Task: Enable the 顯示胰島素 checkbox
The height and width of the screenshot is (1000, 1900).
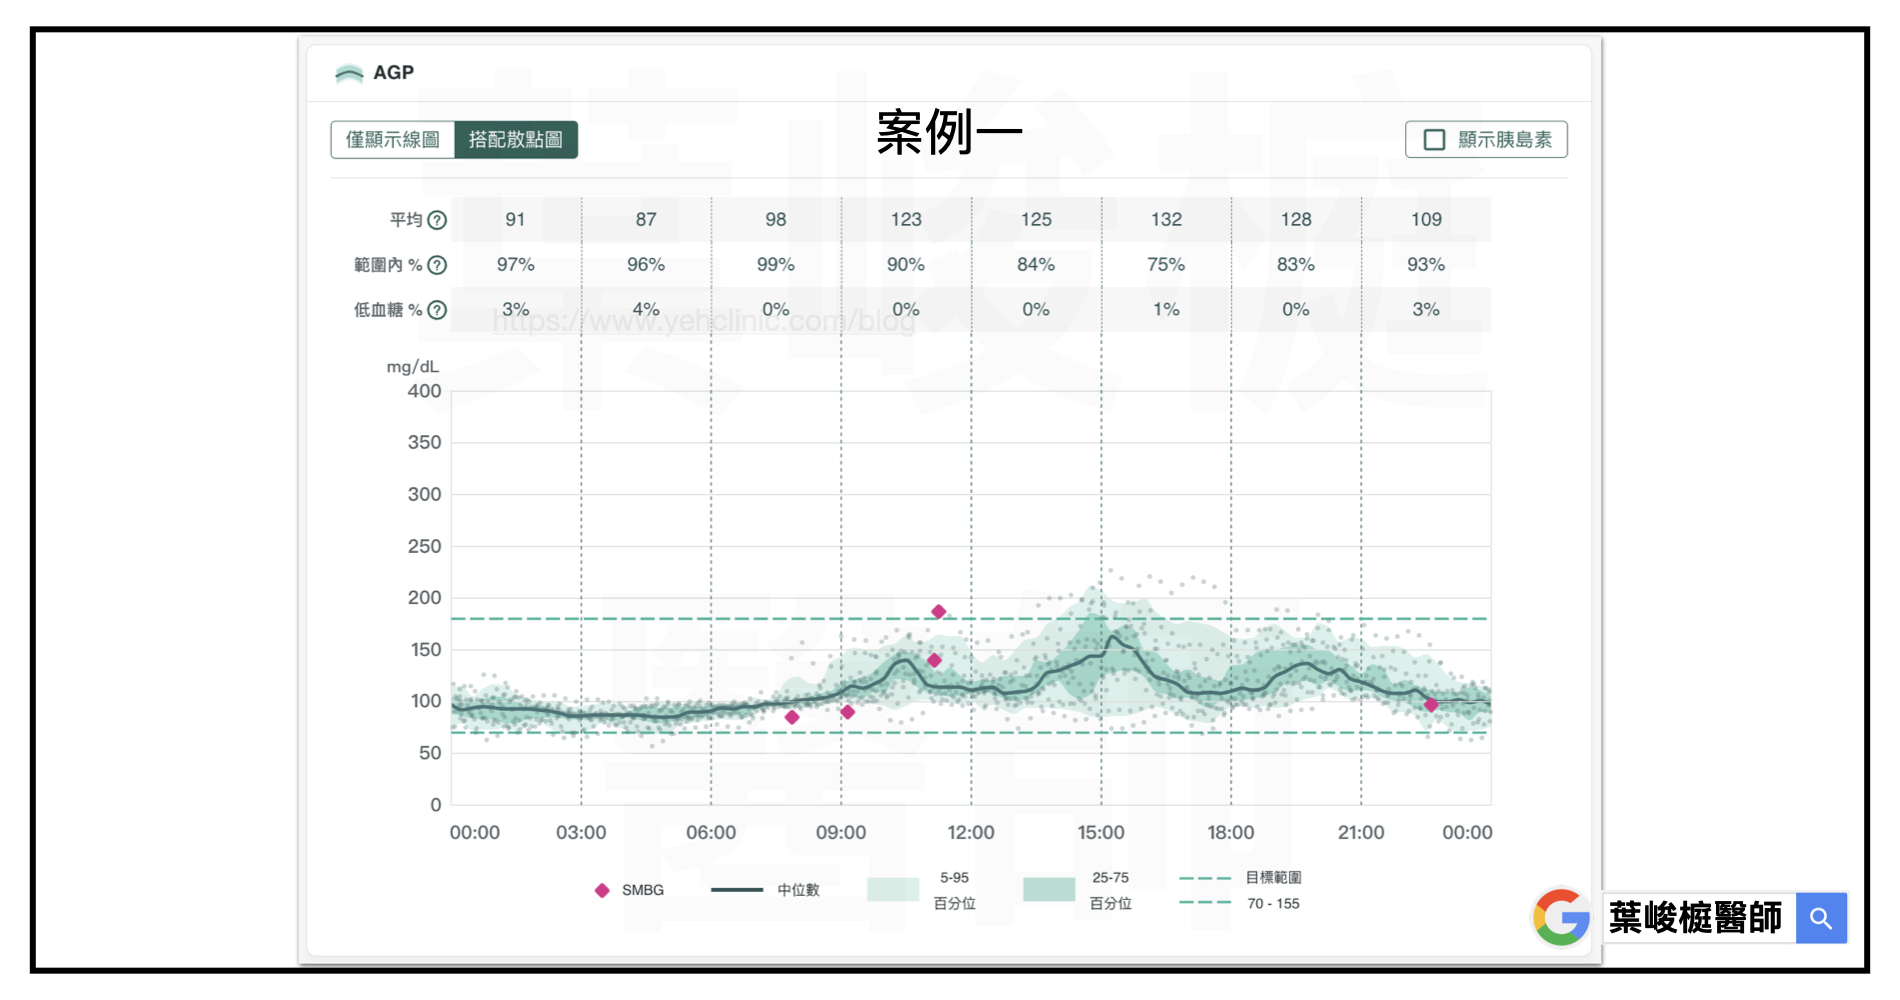Action: [1434, 140]
